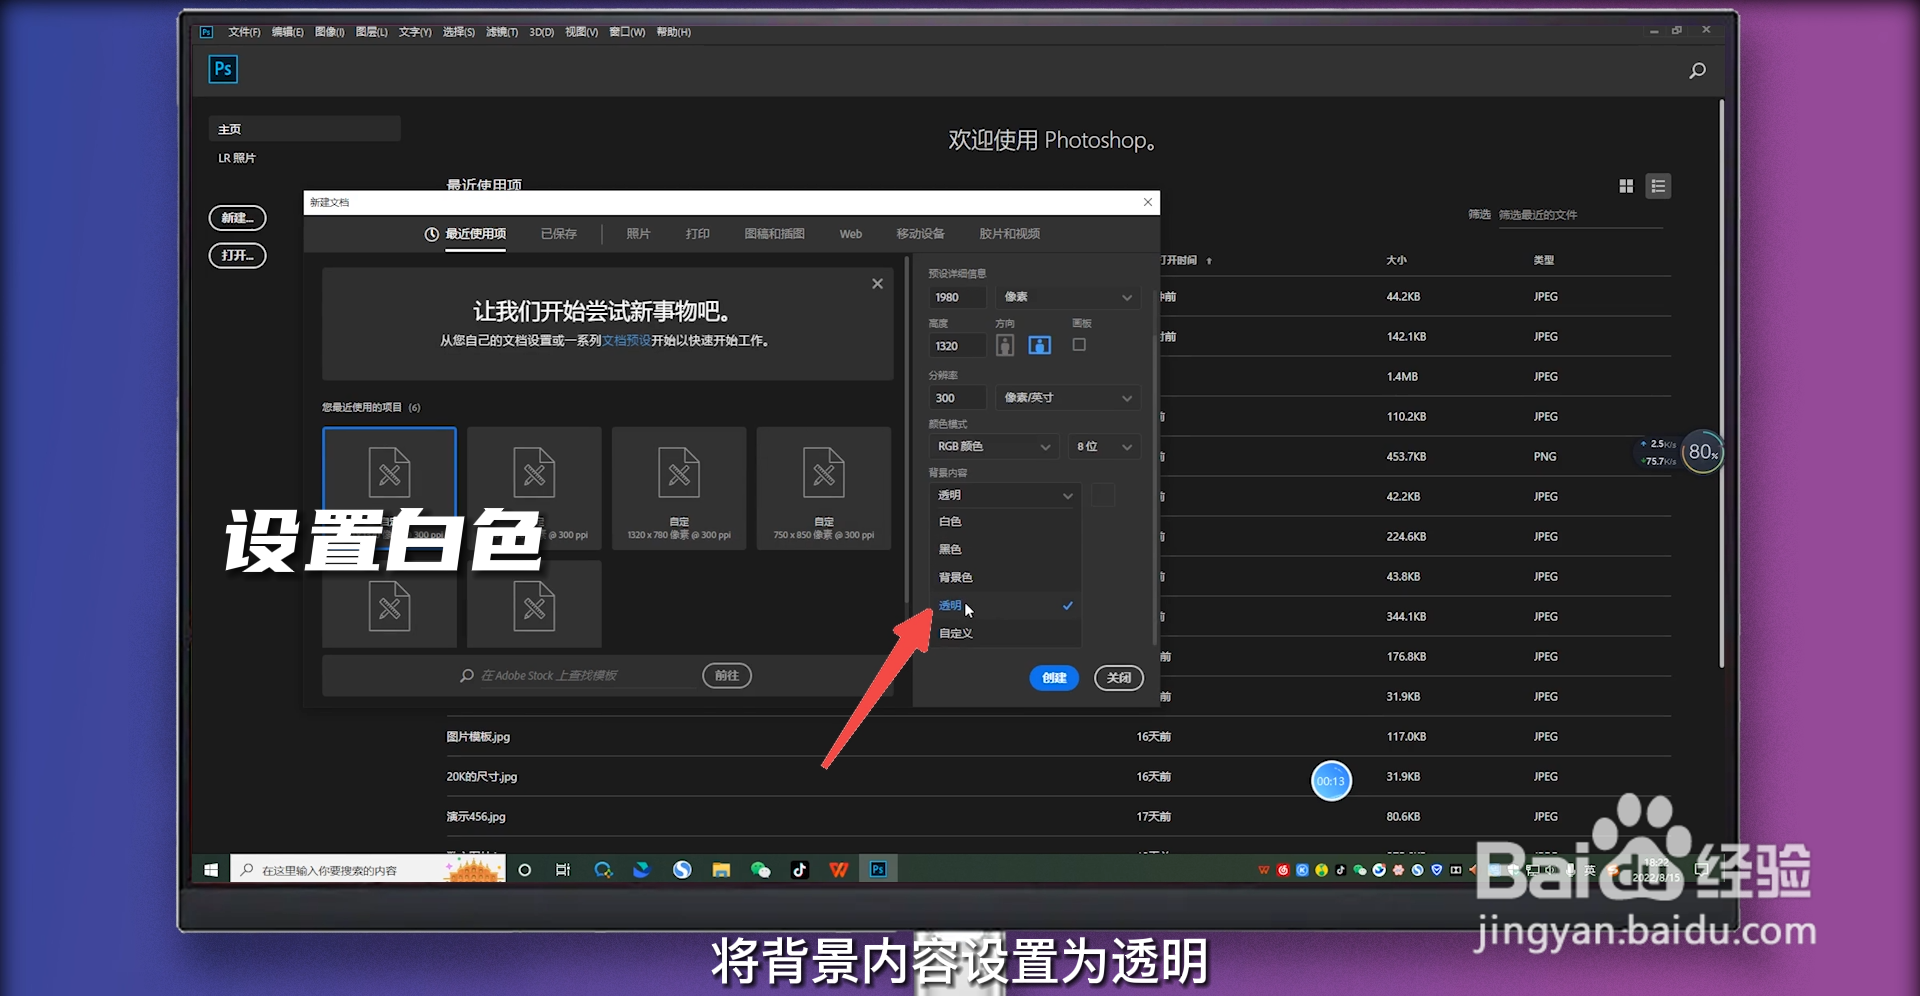Image resolution: width=1920 pixels, height=996 pixels.
Task: Switch to the 照片 tab
Action: [638, 233]
